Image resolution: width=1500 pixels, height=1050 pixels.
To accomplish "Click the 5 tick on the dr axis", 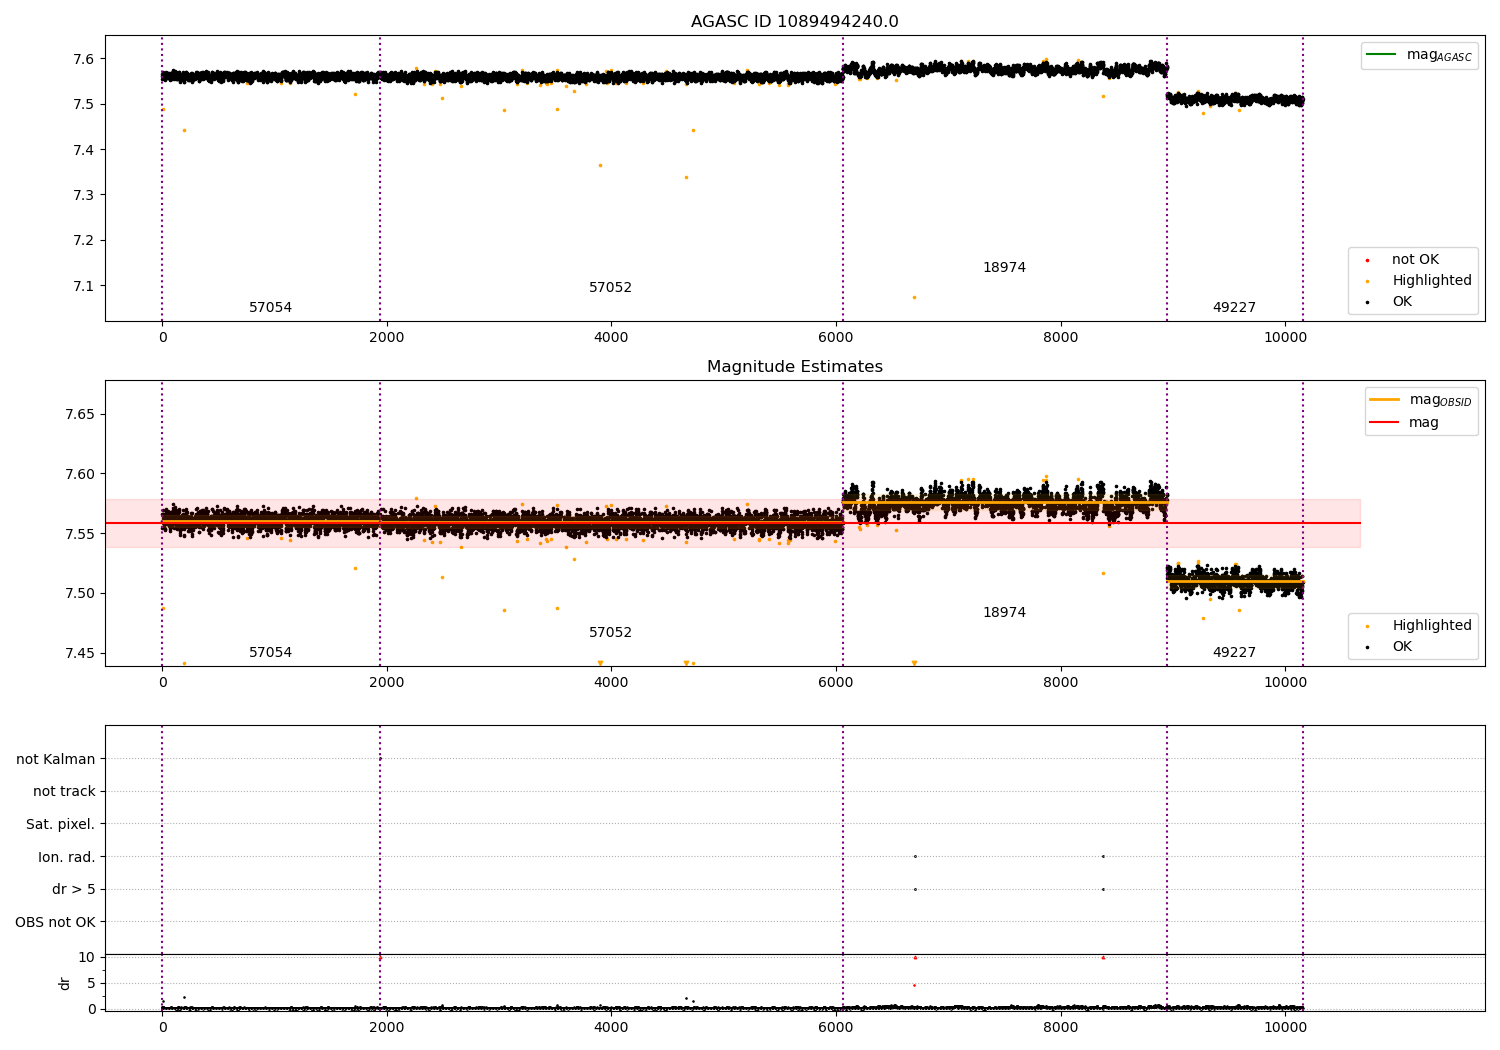I will tap(91, 984).
